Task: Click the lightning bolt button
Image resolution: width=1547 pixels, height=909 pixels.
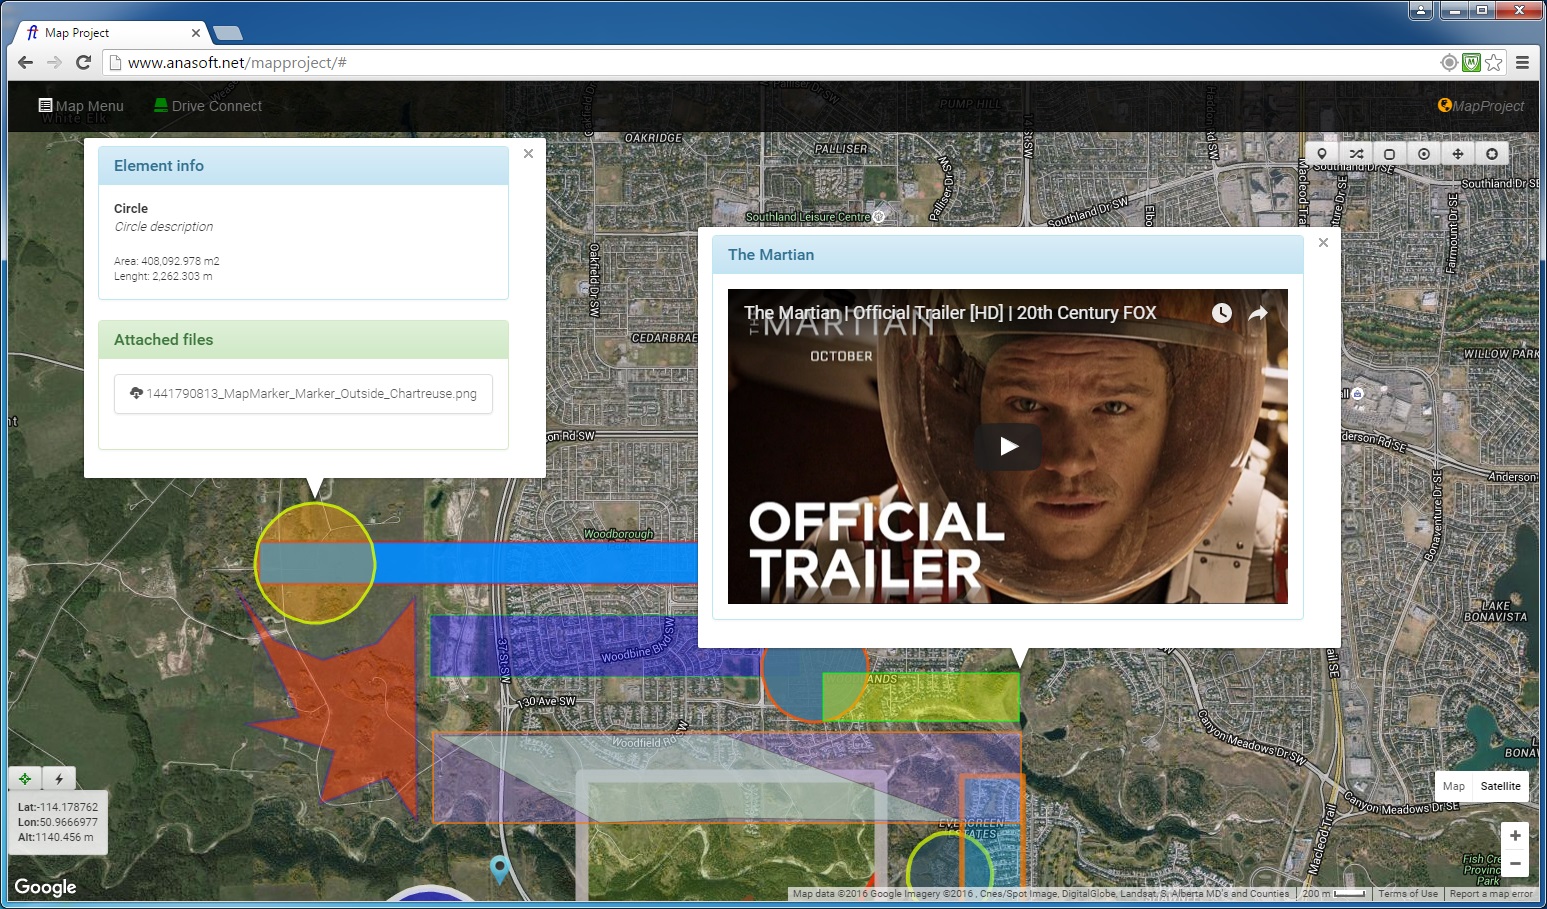Action: tap(59, 779)
